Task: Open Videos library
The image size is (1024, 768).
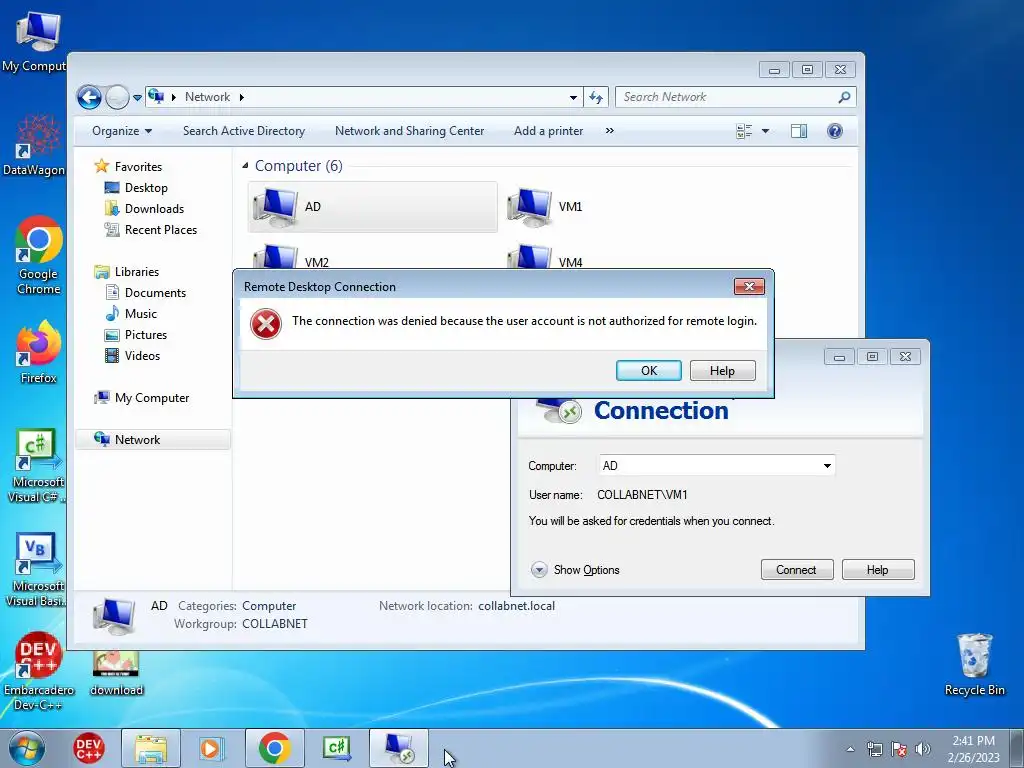Action: point(133,356)
